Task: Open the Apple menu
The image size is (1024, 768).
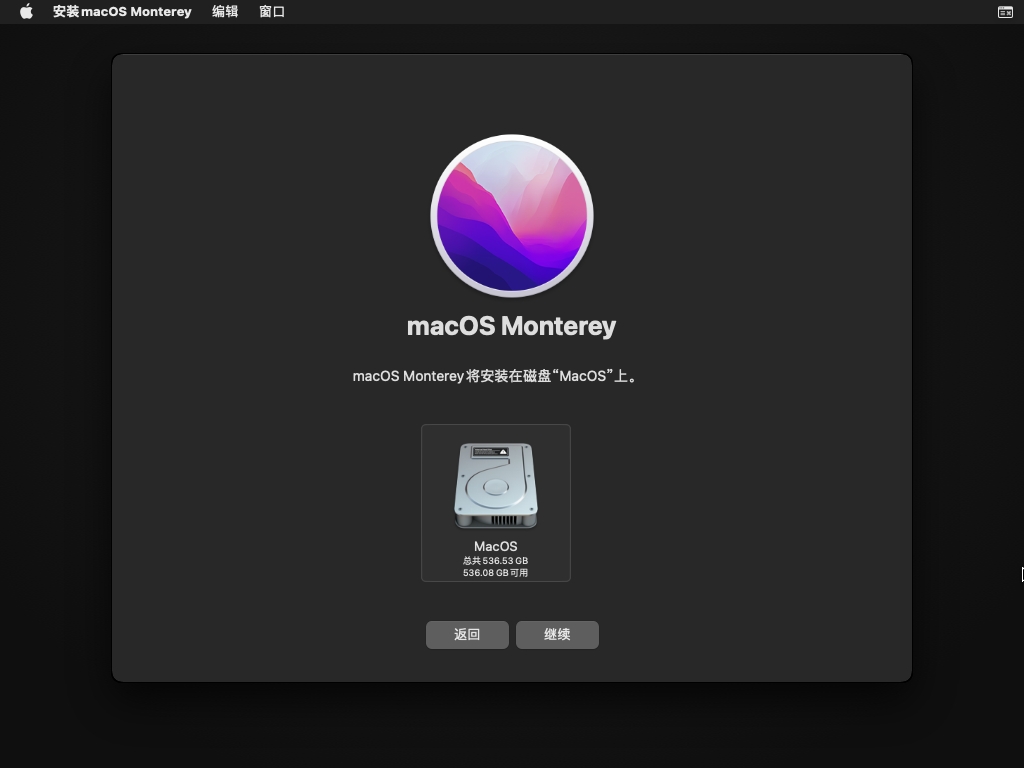Action: [x=27, y=12]
